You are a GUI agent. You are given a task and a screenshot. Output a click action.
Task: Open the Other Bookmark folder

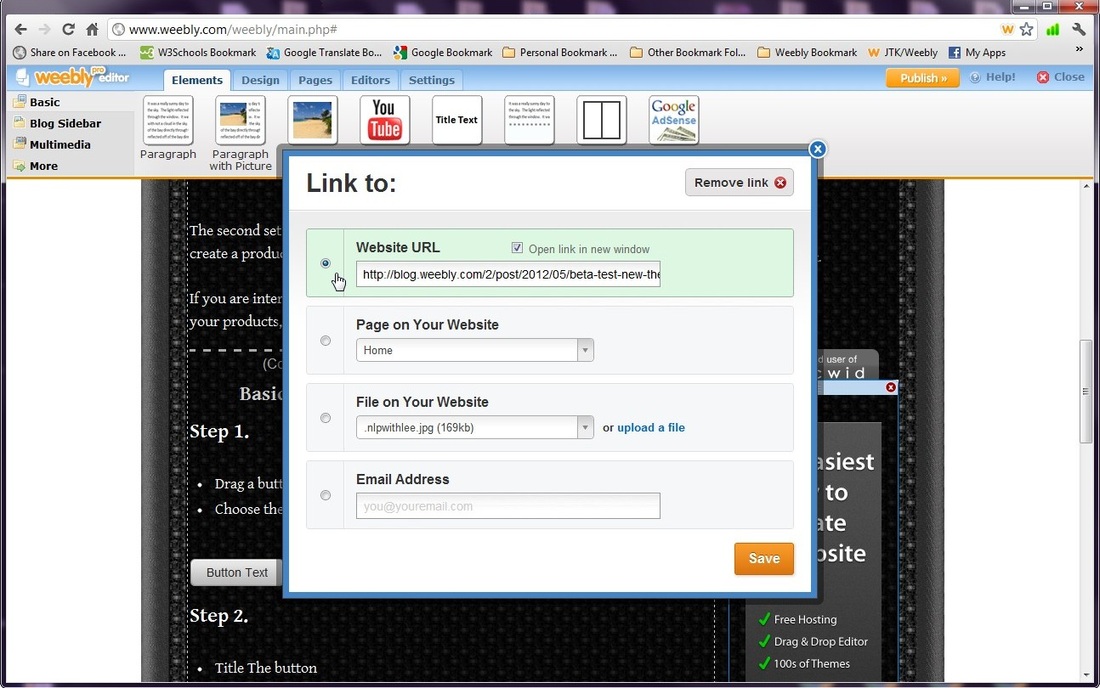click(688, 53)
